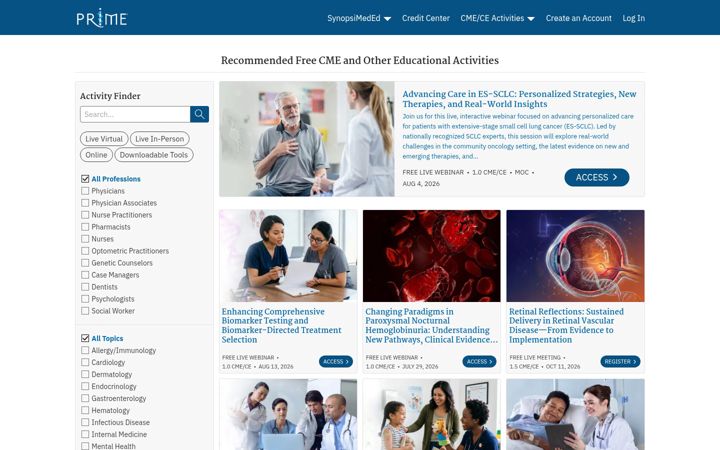Viewport: 720px width, 450px height.
Task: Check the Internal Medicine topic
Action: pos(85,434)
